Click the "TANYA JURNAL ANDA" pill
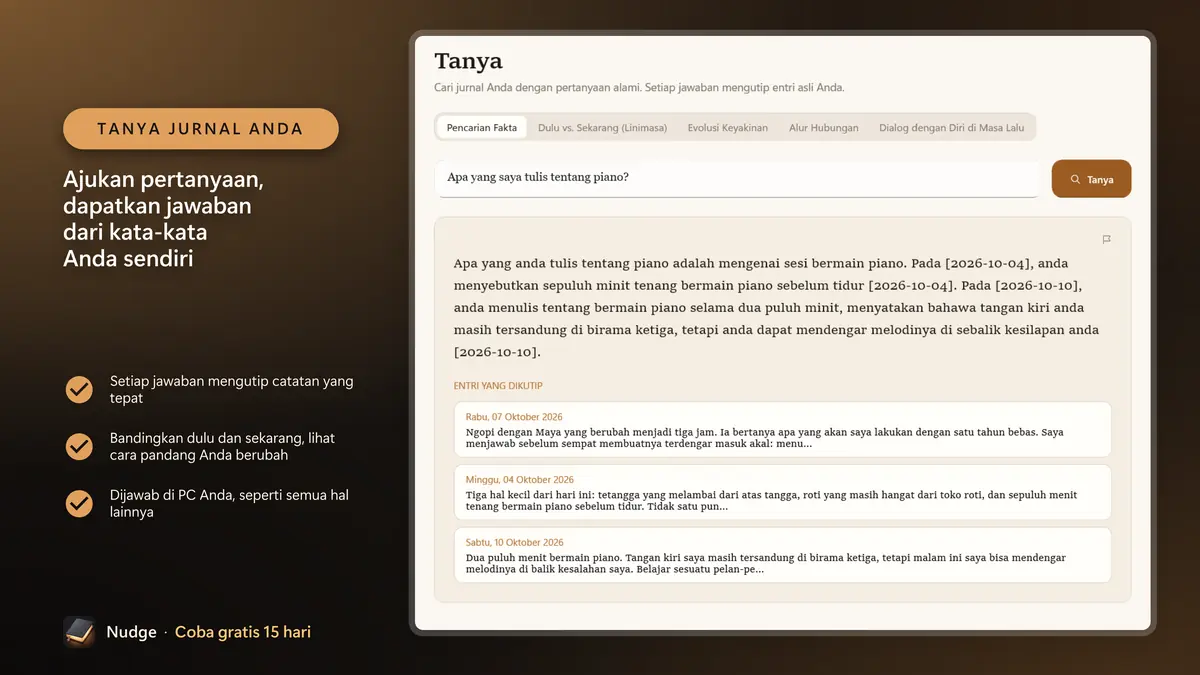This screenshot has height=675, width=1200. 201,129
